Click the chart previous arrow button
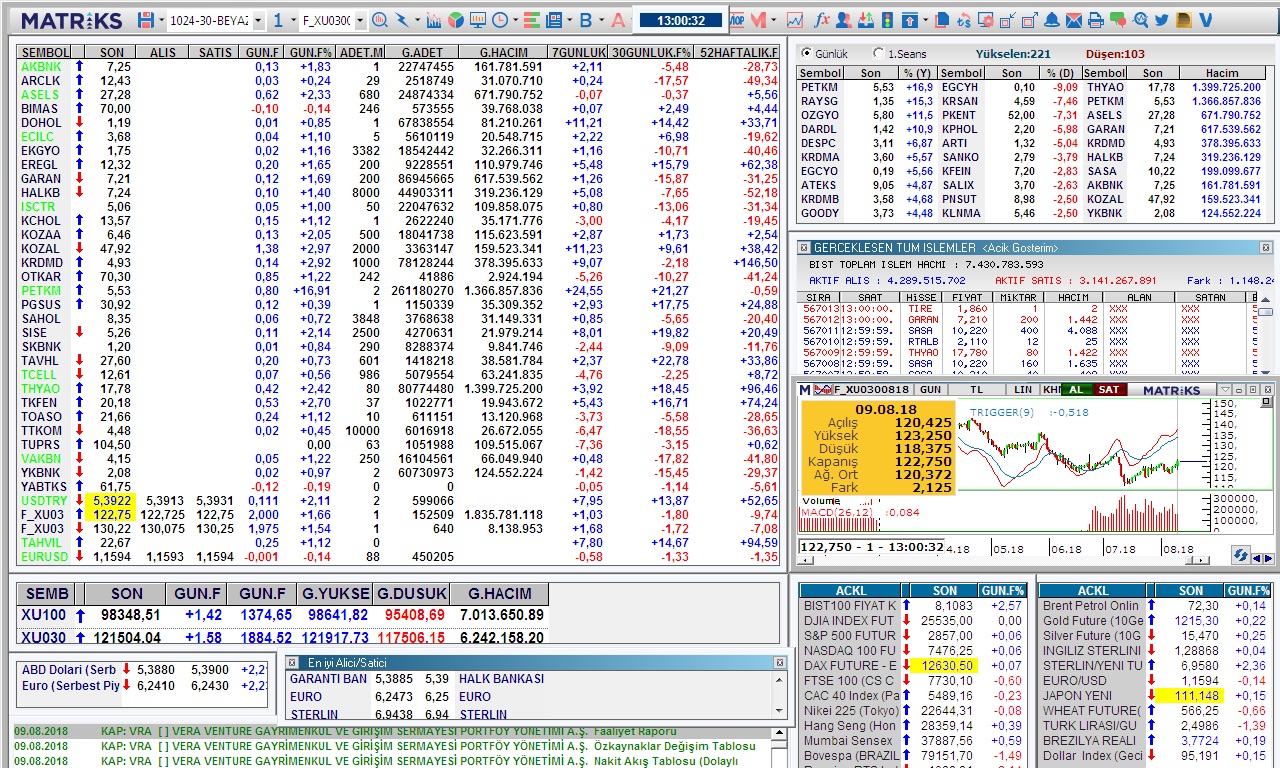Viewport: 1280px width, 768px height. point(1257,558)
